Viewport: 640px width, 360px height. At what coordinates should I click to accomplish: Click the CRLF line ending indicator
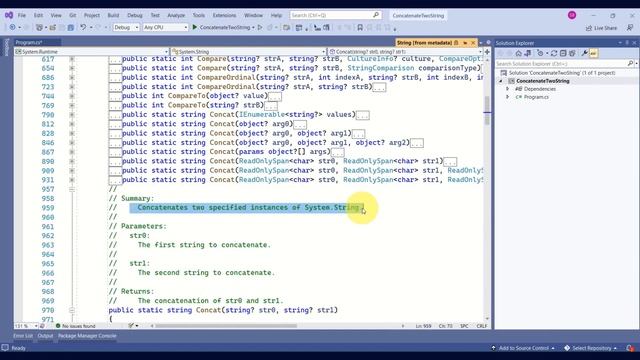coord(482,326)
